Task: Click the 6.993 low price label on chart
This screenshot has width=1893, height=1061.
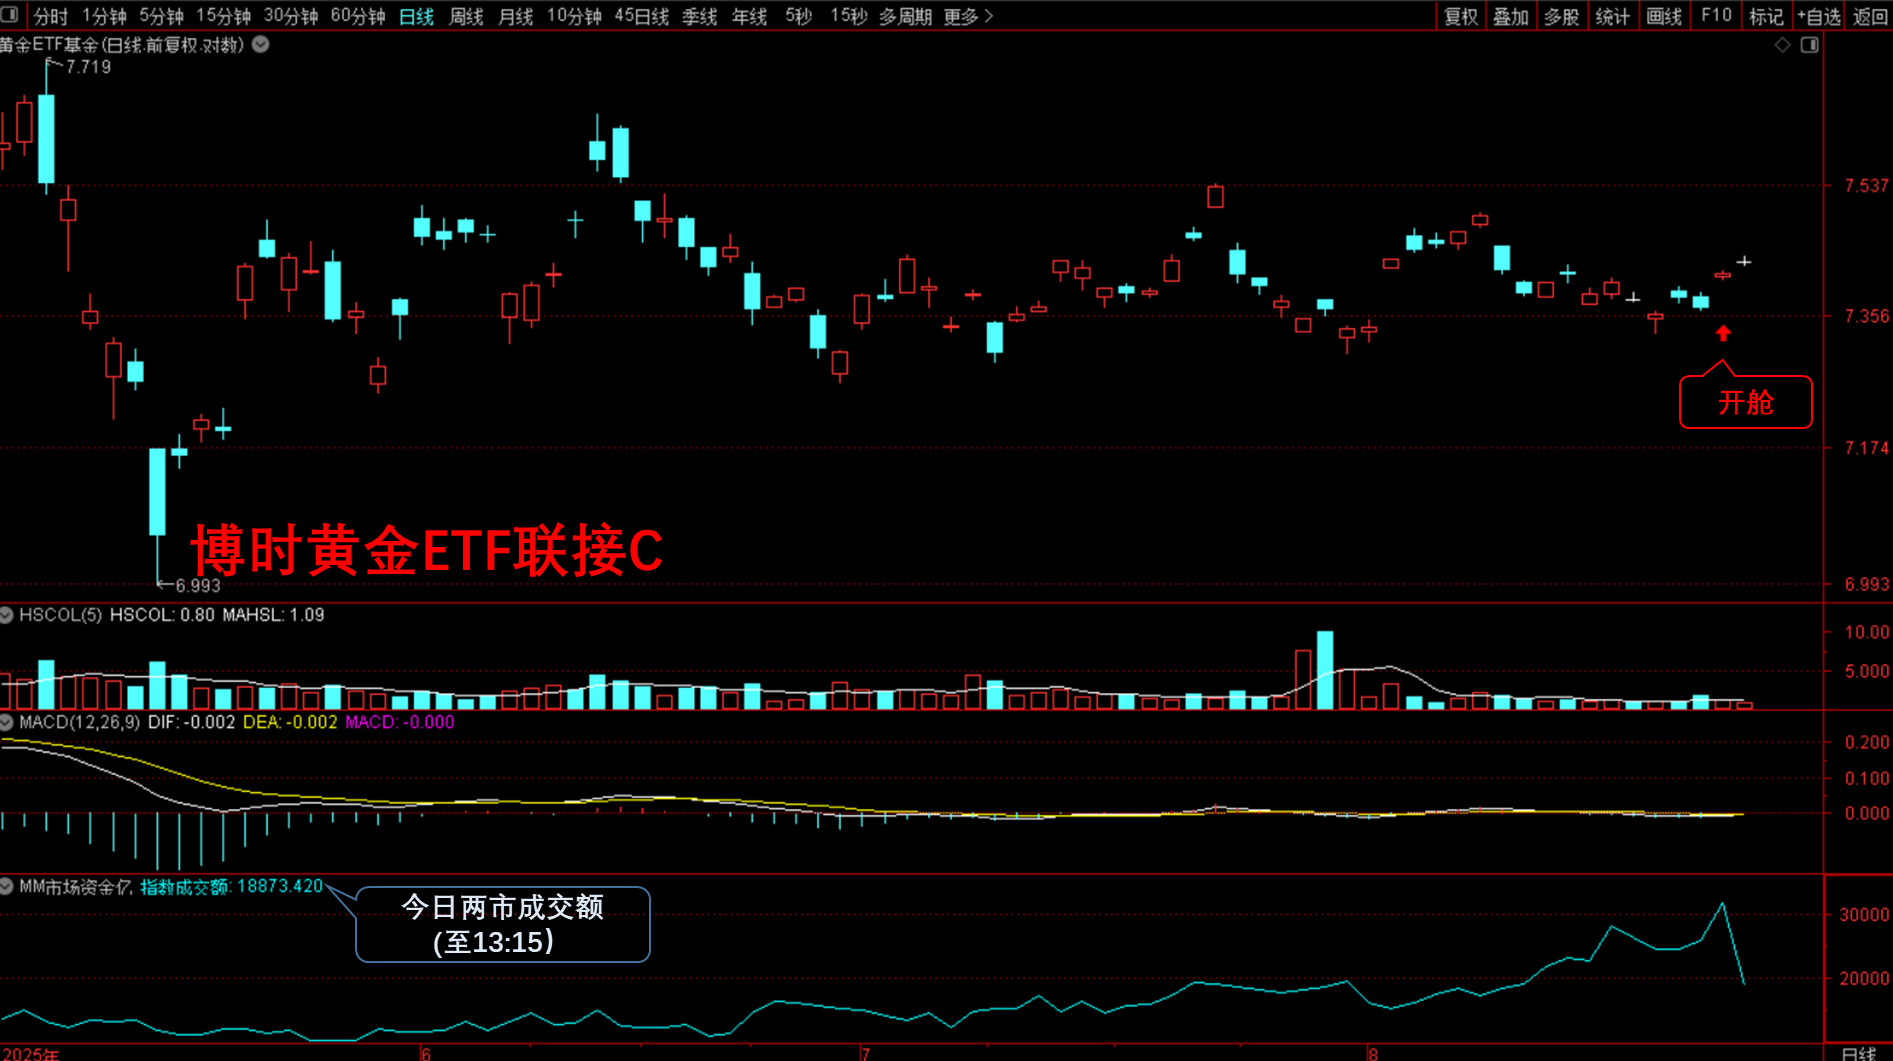Action: (198, 586)
